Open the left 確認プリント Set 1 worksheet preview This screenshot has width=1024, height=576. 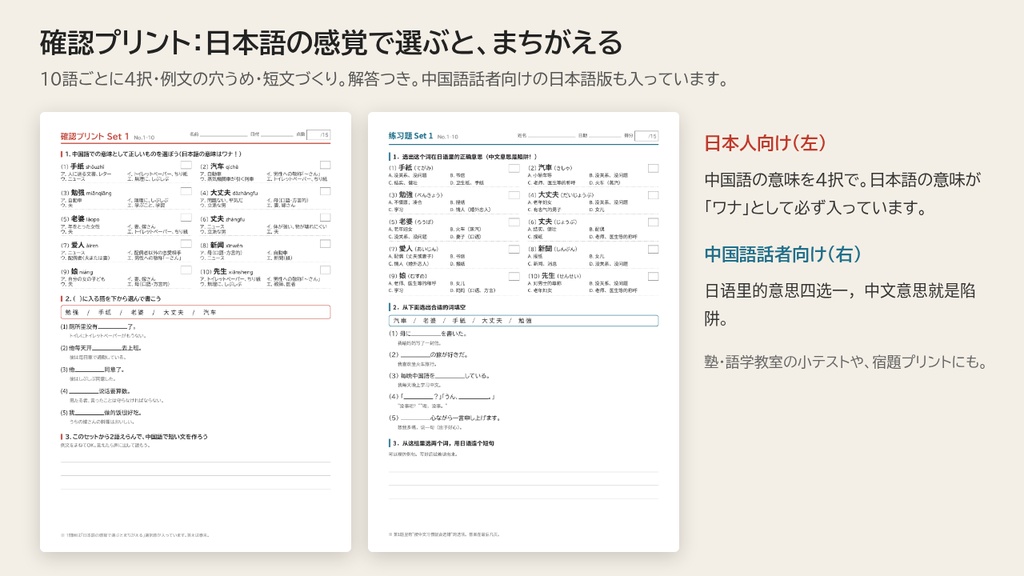point(195,332)
